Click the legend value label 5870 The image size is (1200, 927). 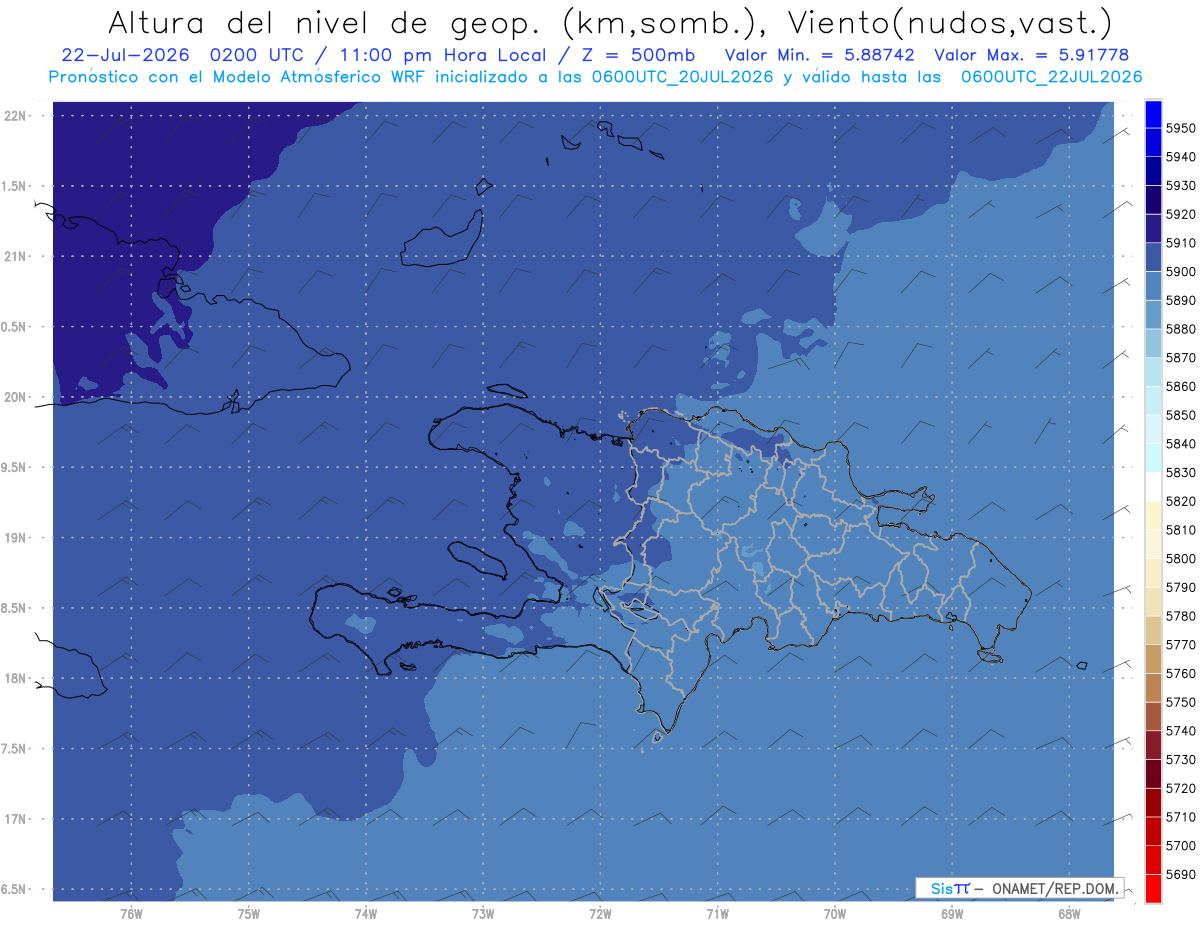pyautogui.click(x=1181, y=358)
